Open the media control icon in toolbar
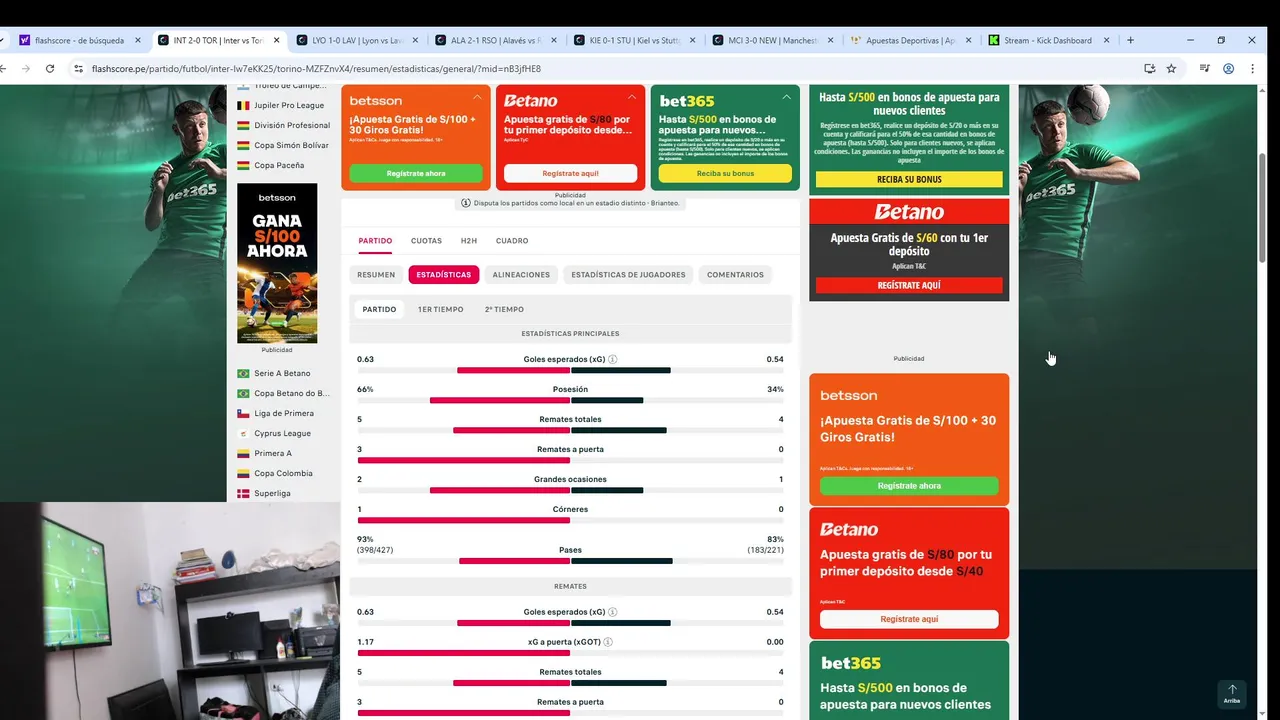 pyautogui.click(x=1205, y=69)
